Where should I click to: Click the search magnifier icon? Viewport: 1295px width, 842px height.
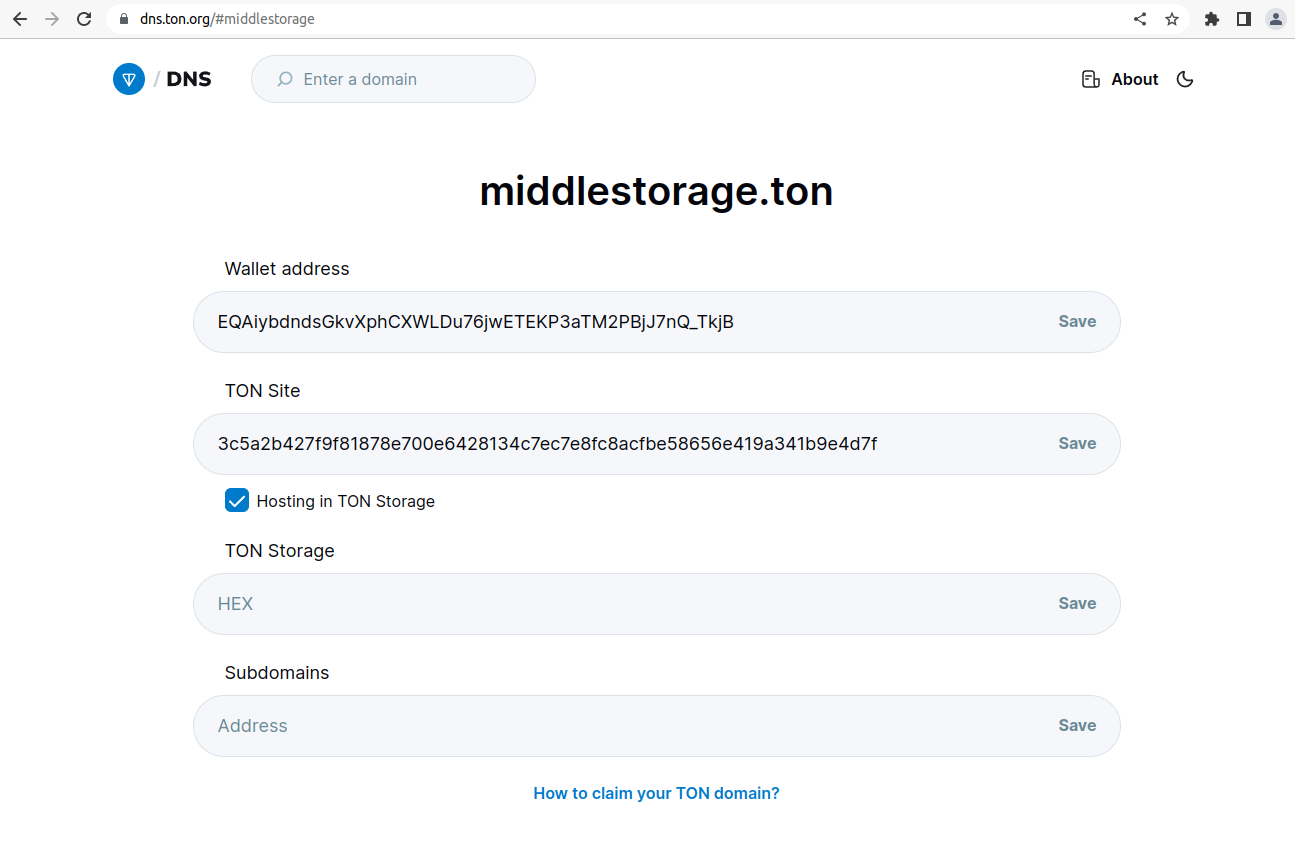pos(285,79)
